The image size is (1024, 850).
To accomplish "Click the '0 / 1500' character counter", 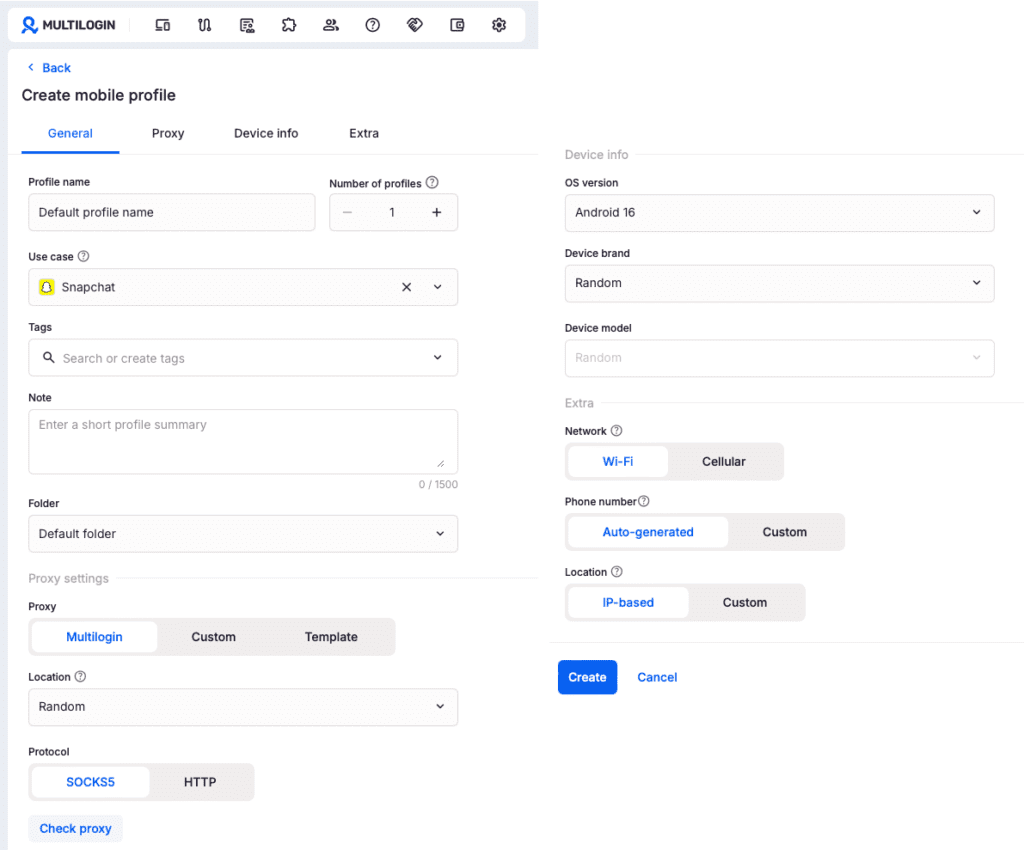I will point(438,484).
